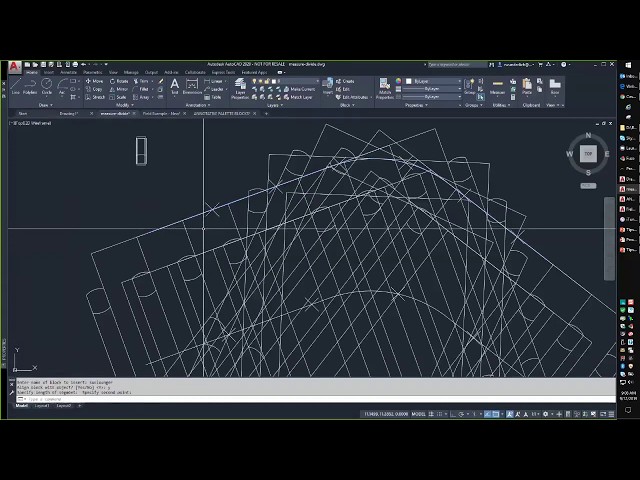The image size is (640, 480).
Task: Select the Text tool in Annotation panel
Action: point(174,87)
